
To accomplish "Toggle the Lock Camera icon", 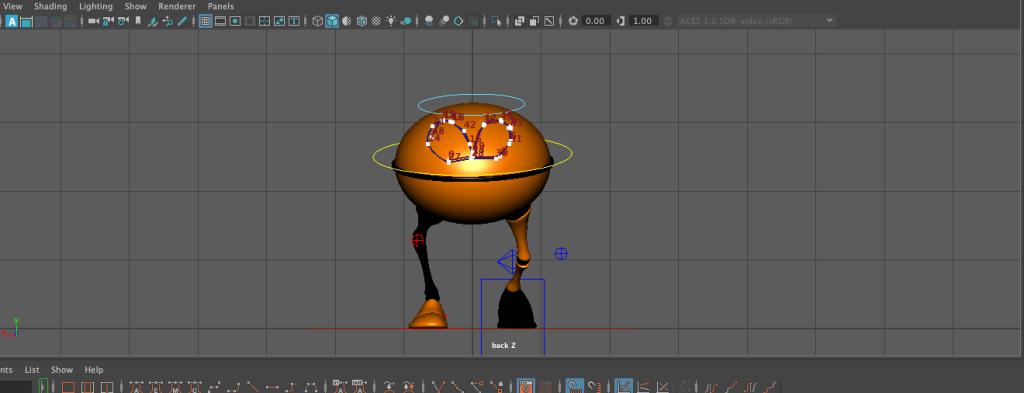I will pyautogui.click(x=108, y=21).
